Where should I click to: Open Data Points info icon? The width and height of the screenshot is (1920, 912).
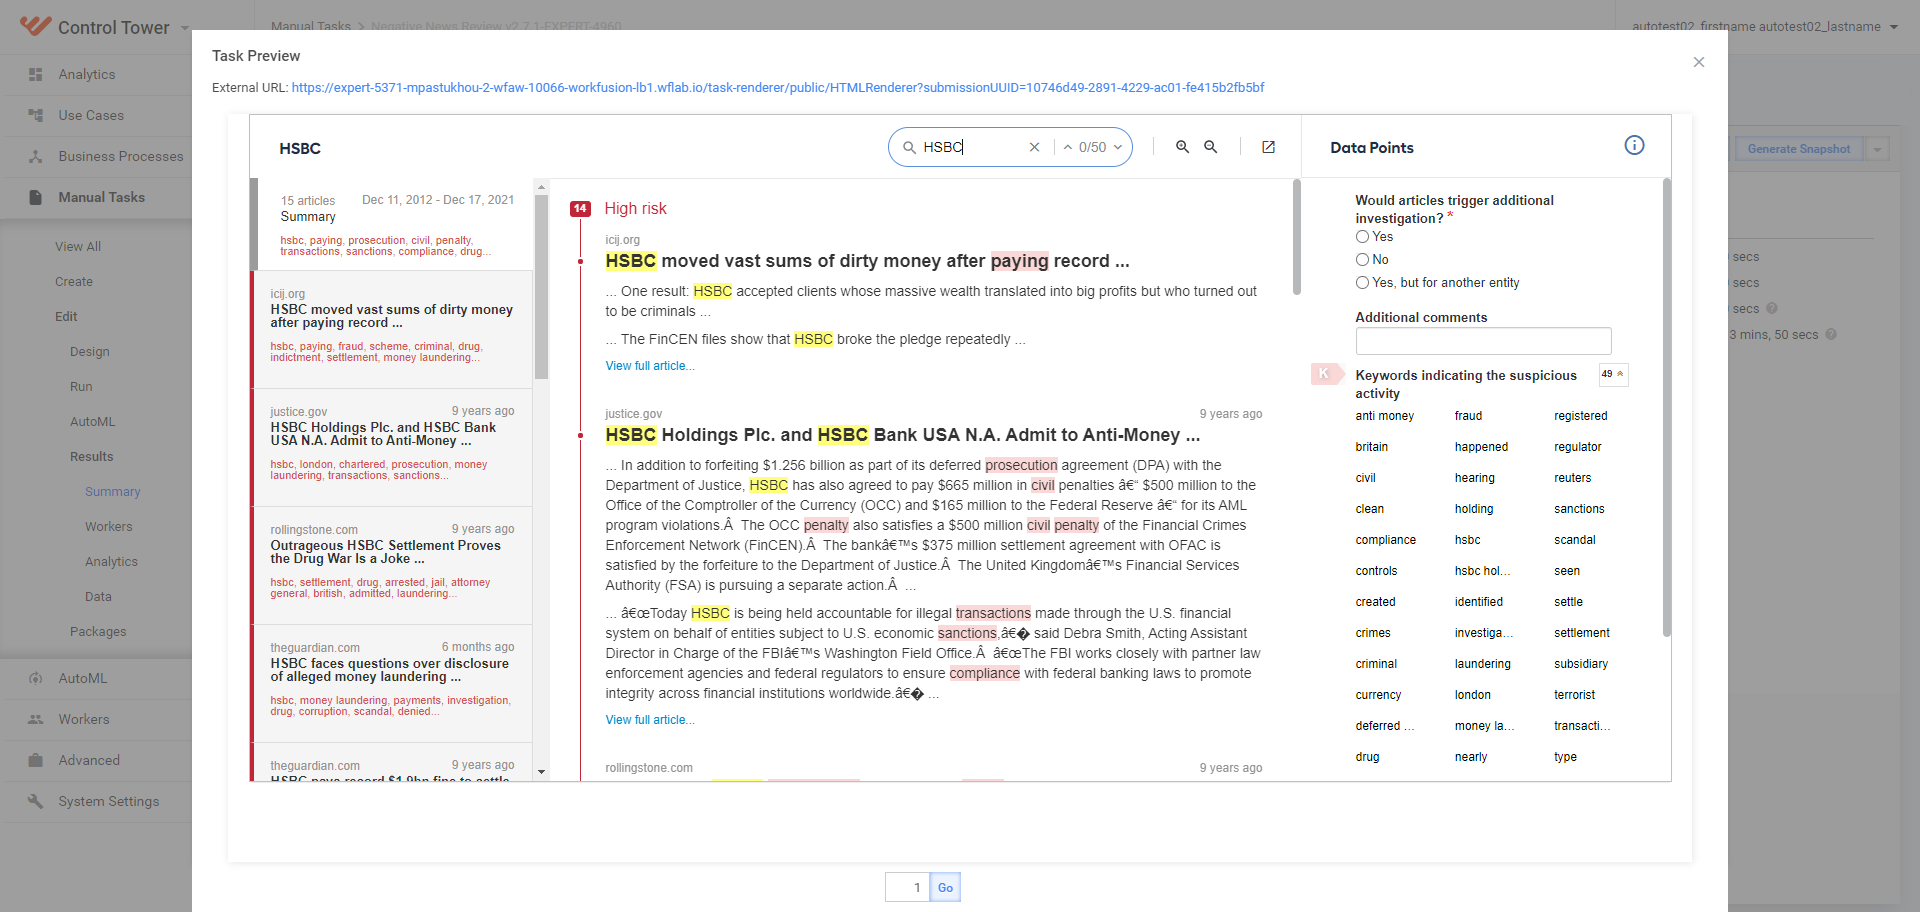pos(1634,145)
